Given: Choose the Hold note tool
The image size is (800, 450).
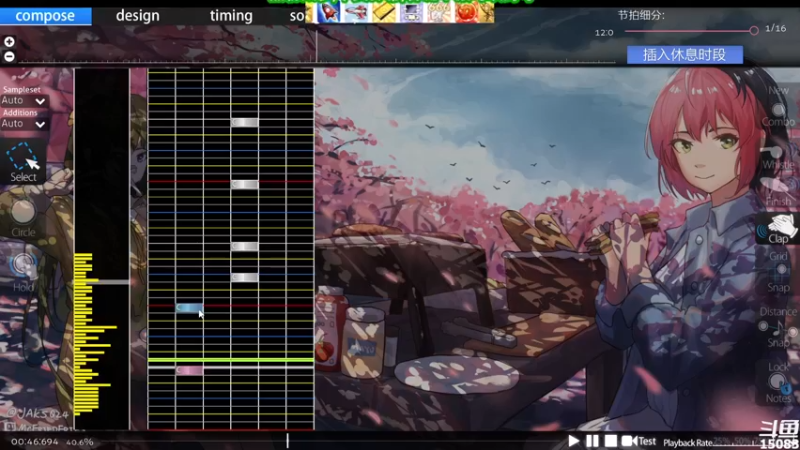Looking at the screenshot, I should (23, 271).
